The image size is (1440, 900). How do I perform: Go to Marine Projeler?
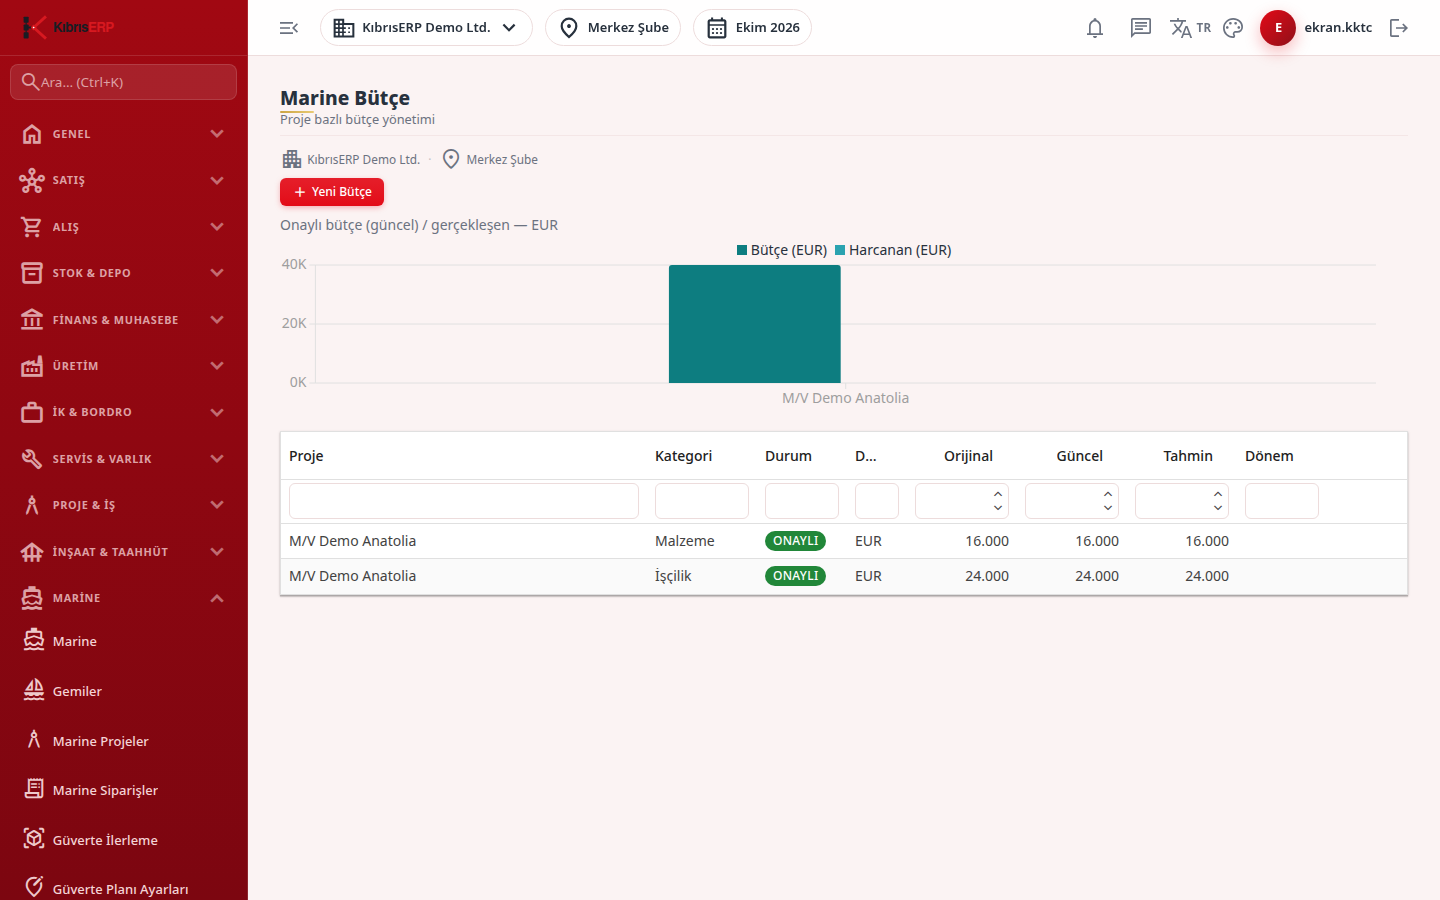pos(124,741)
